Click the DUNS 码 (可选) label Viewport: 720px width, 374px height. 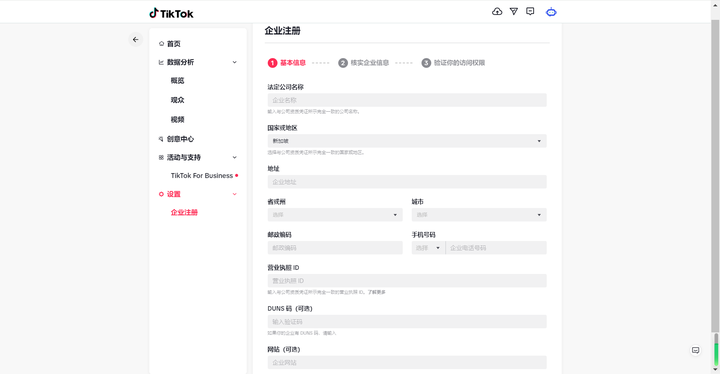[290, 309]
